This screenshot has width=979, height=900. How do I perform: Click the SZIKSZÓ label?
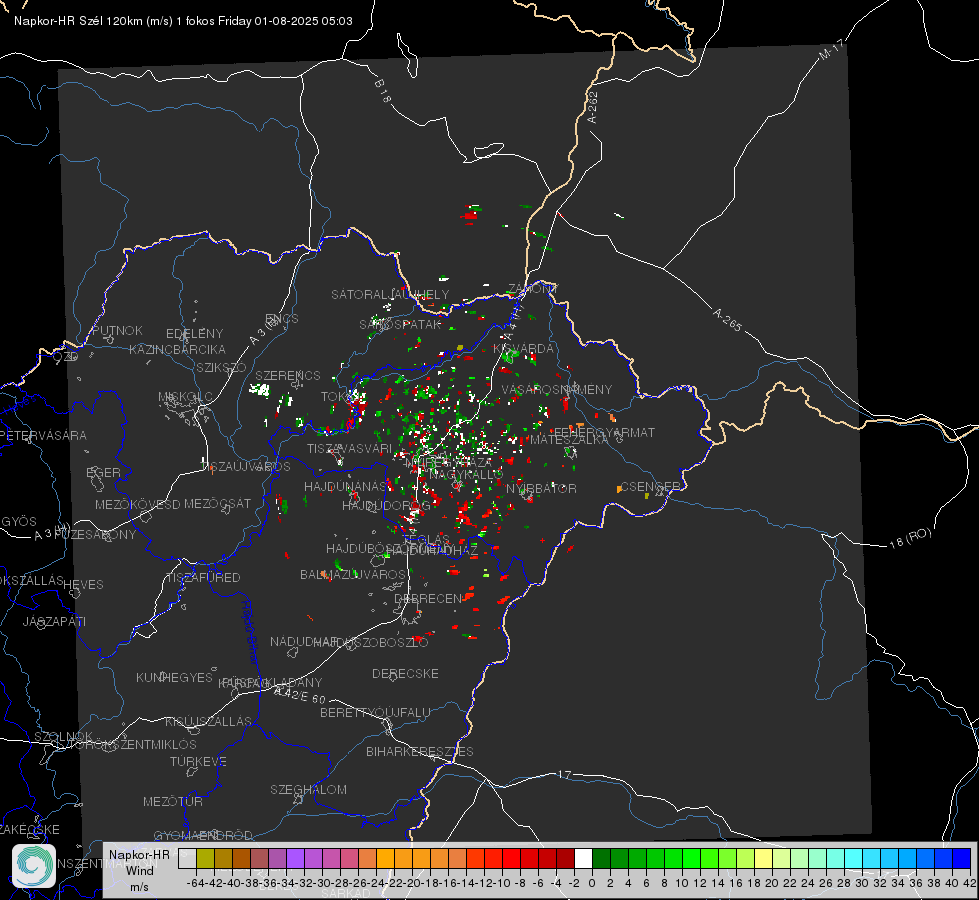222,367
